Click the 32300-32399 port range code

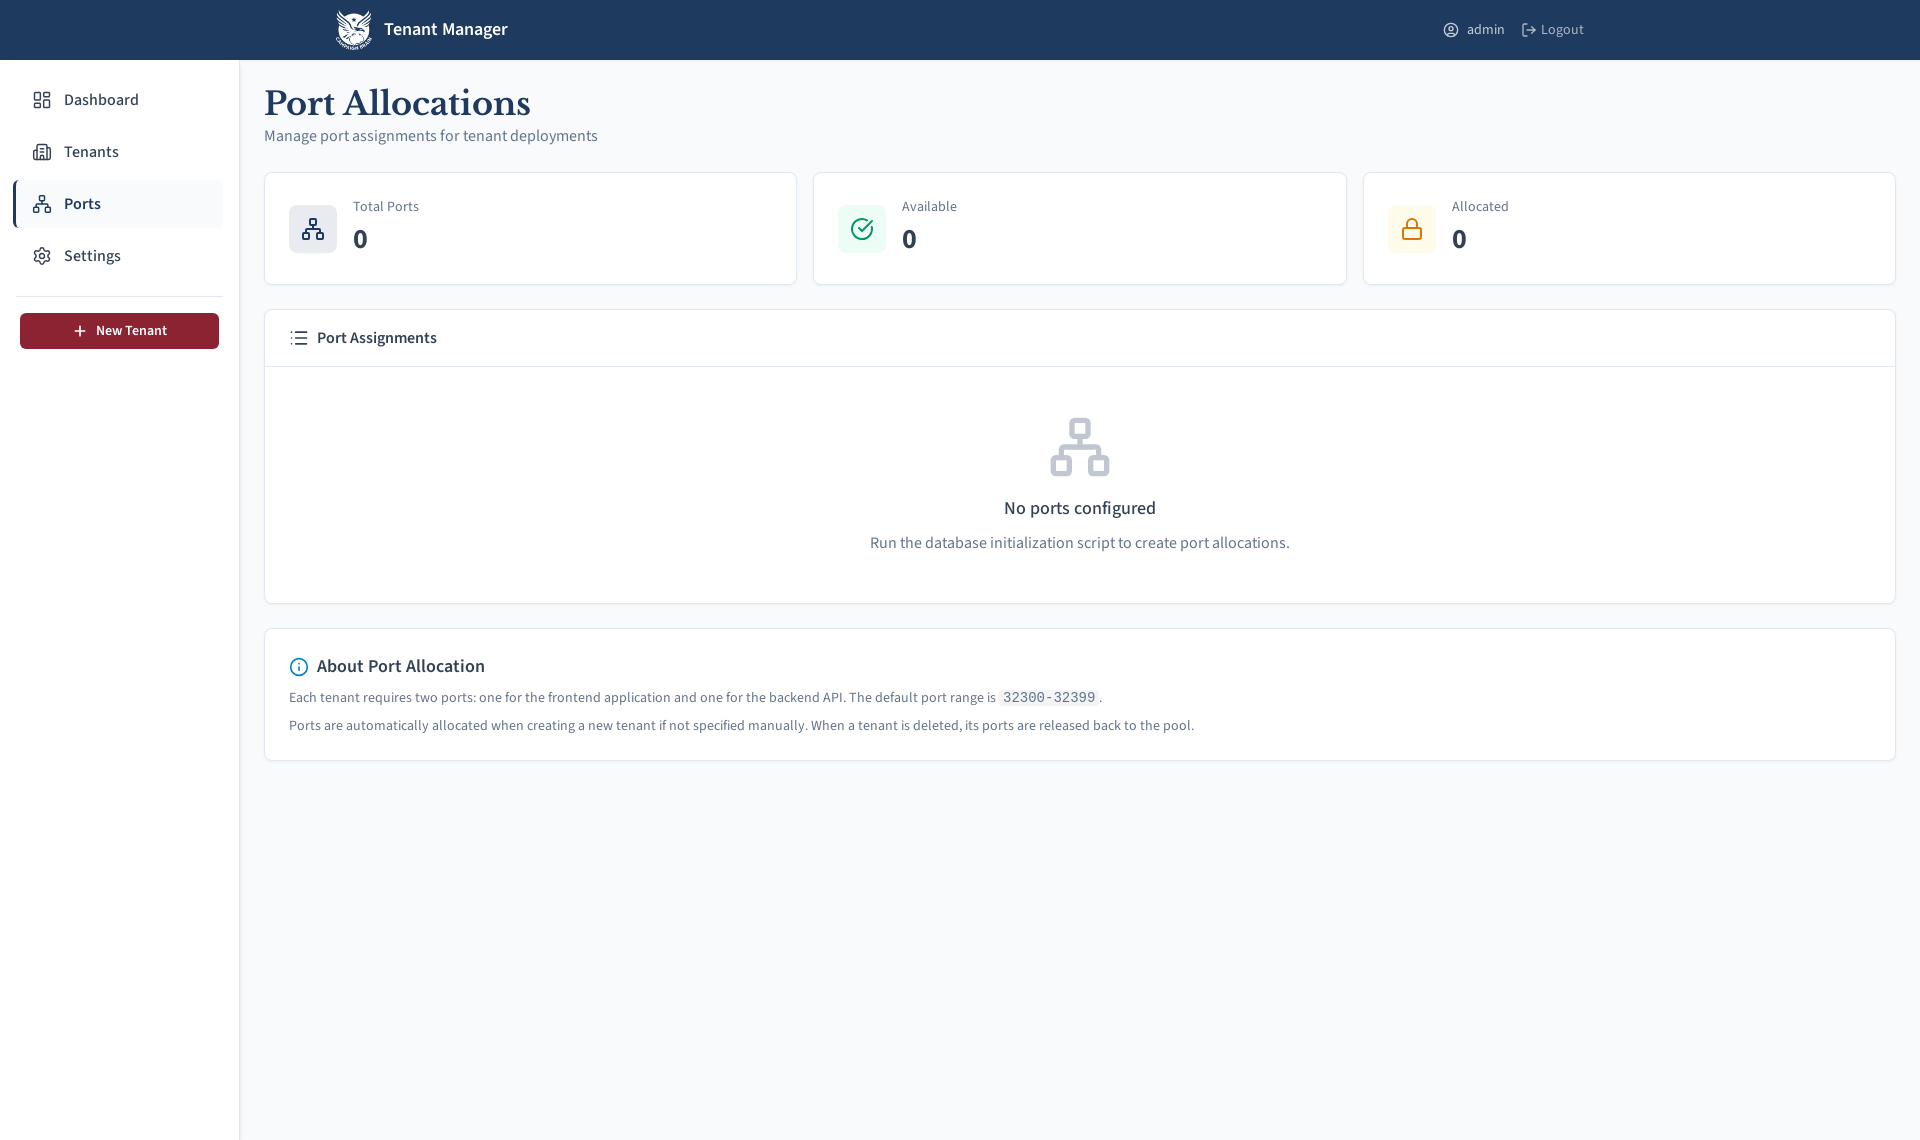coord(1049,698)
